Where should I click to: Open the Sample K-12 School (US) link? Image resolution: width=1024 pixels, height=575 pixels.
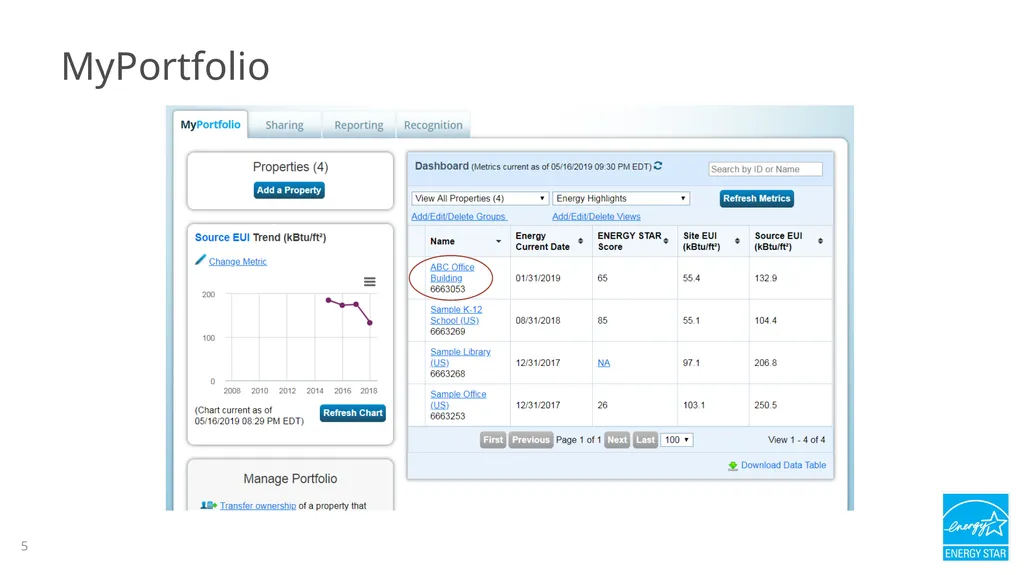click(456, 315)
